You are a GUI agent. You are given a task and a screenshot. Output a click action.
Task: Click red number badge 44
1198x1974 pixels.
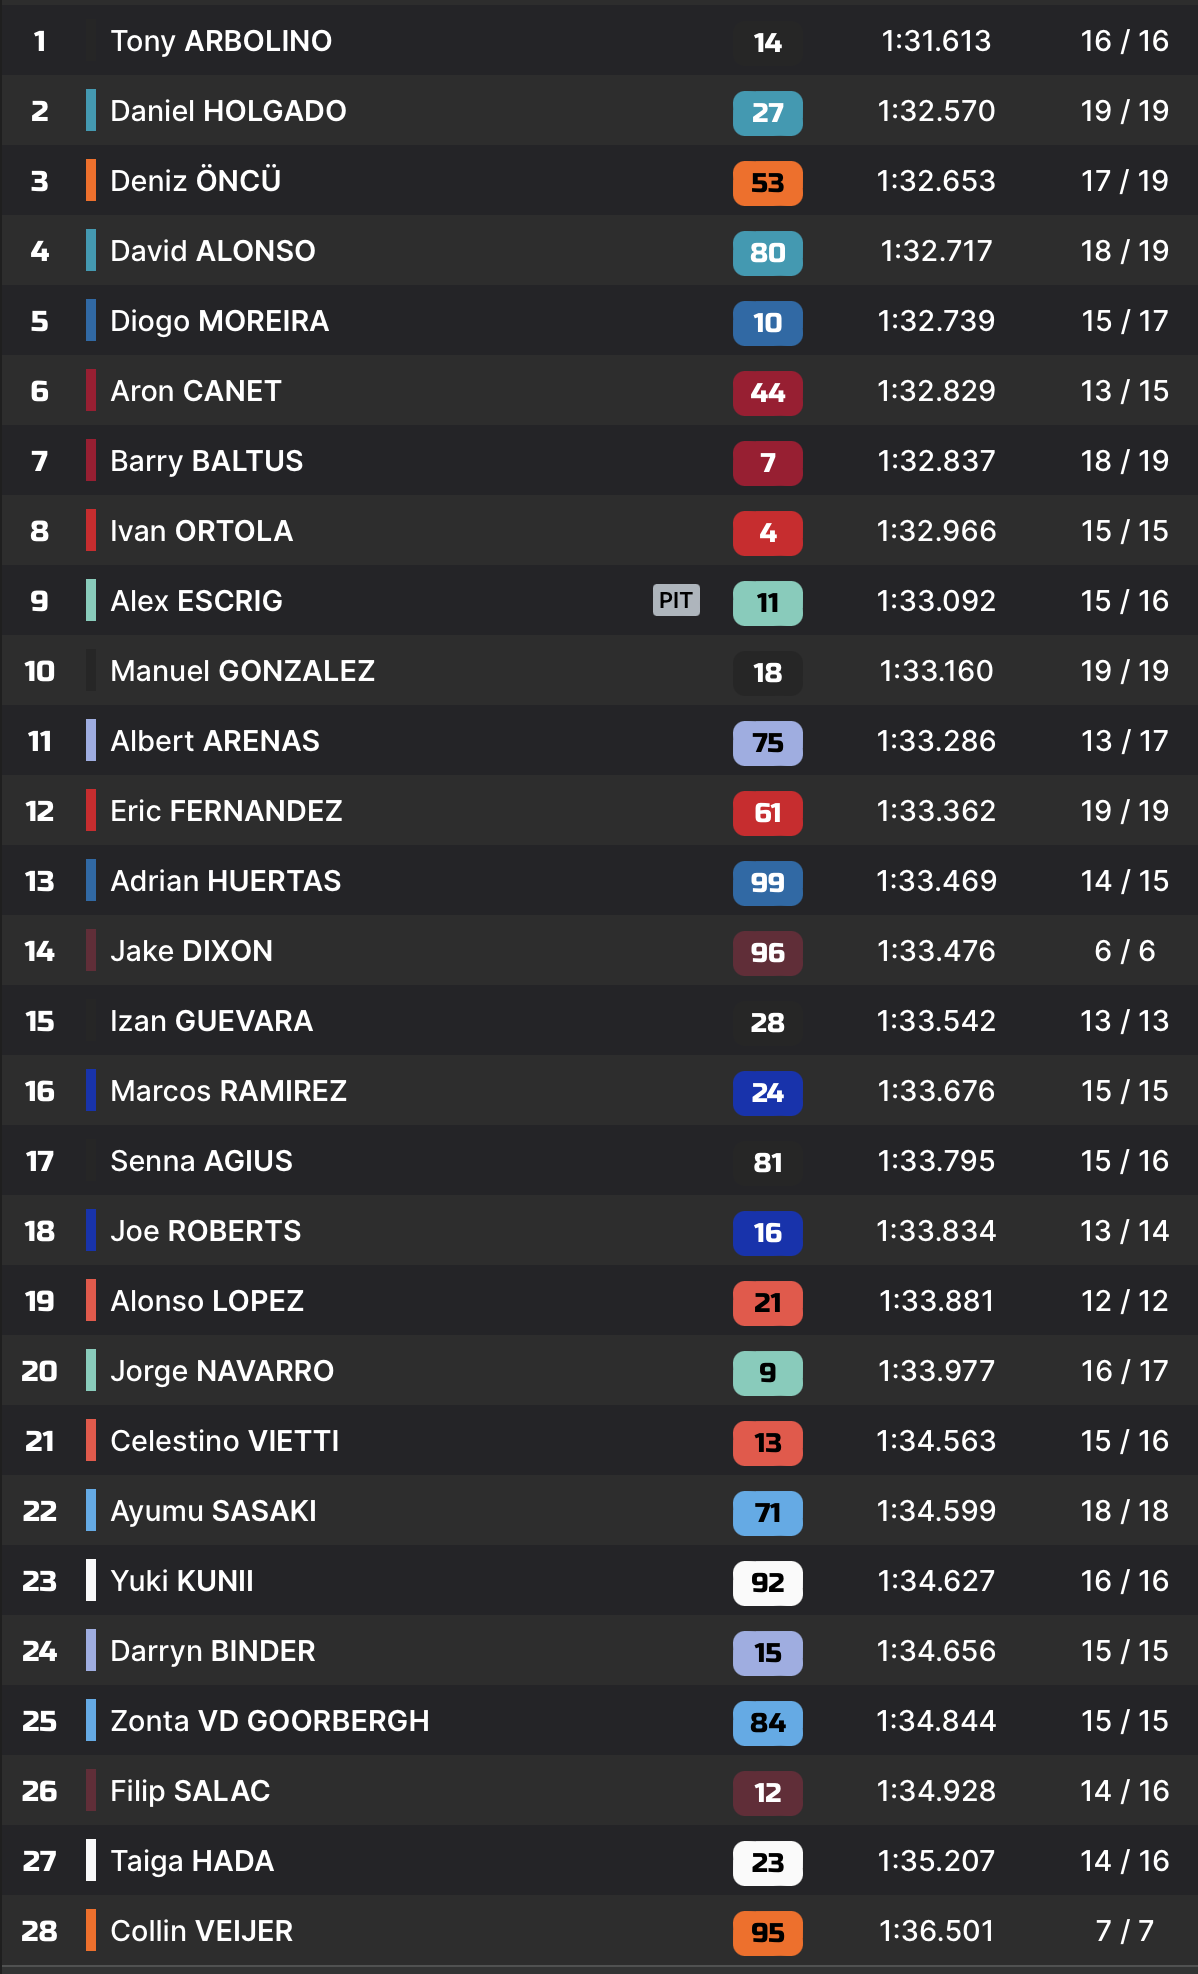click(x=767, y=392)
